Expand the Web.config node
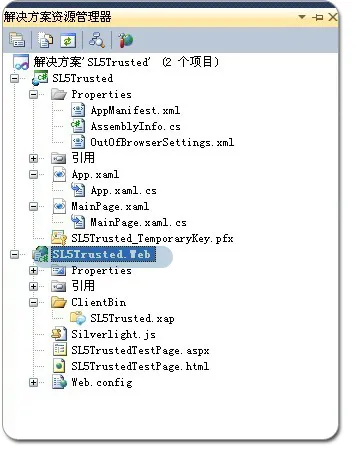The image size is (362, 453). click(x=33, y=382)
